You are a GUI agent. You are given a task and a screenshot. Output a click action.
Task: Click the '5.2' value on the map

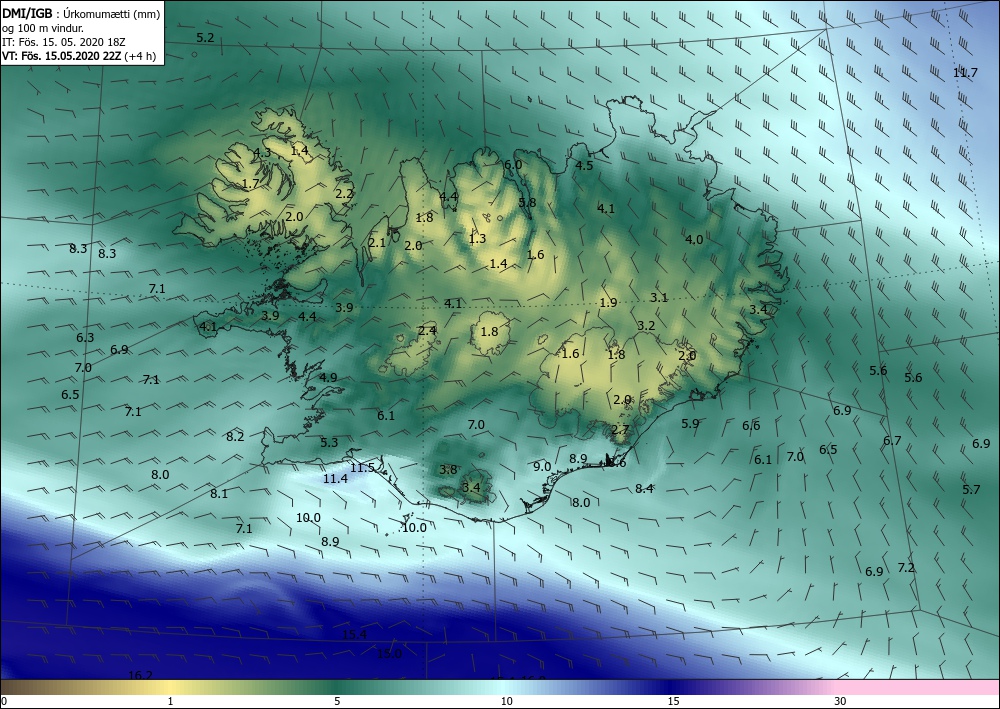(205, 38)
